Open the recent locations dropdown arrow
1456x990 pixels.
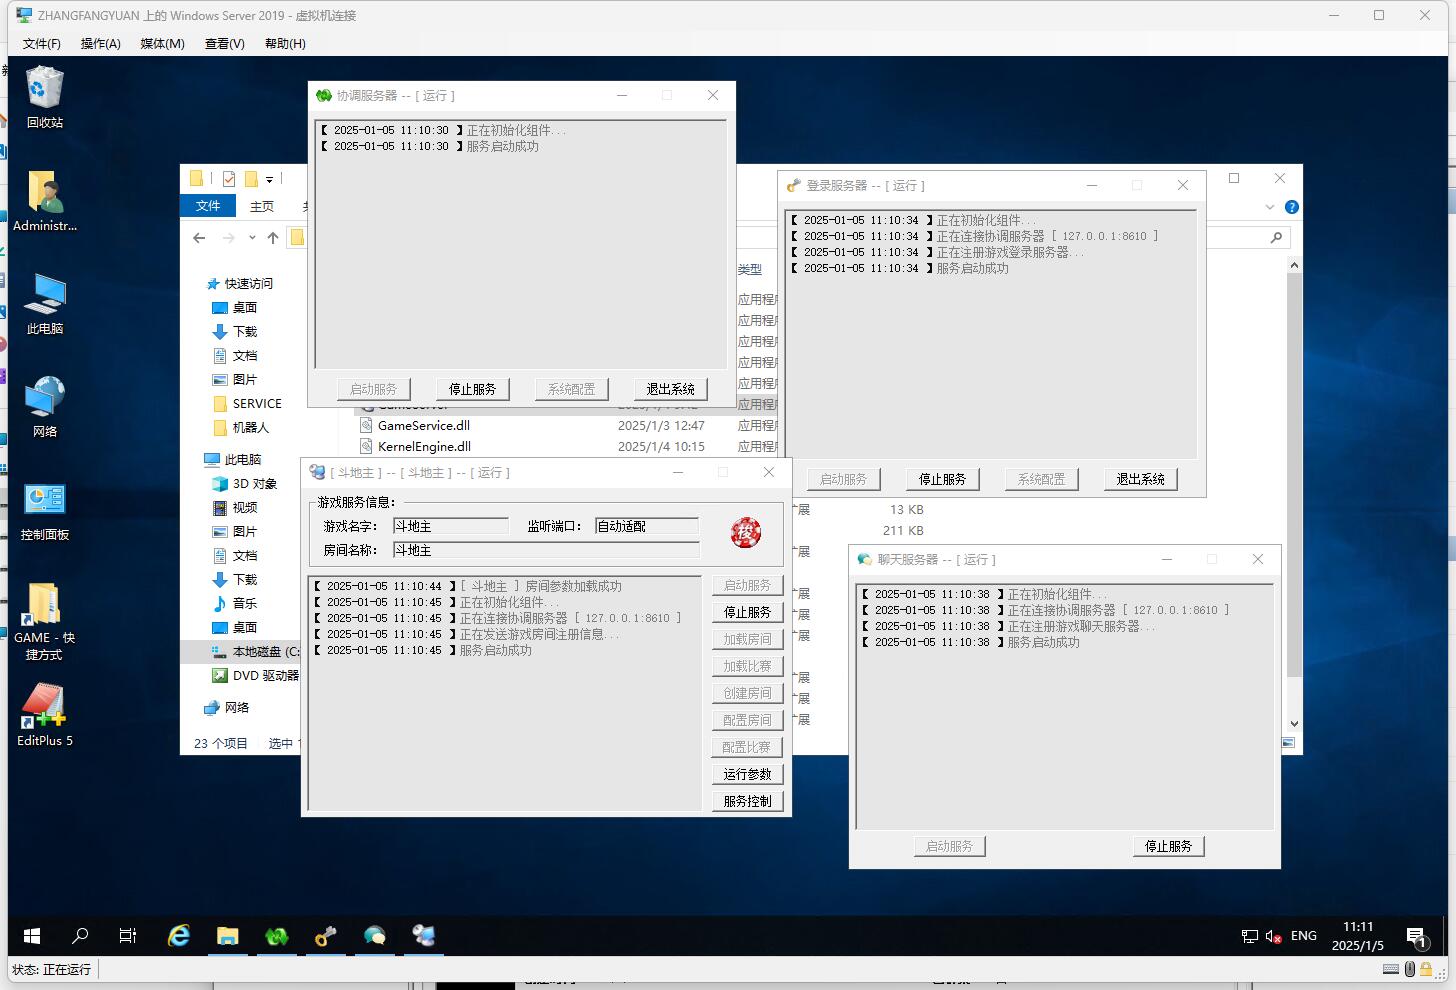(252, 238)
